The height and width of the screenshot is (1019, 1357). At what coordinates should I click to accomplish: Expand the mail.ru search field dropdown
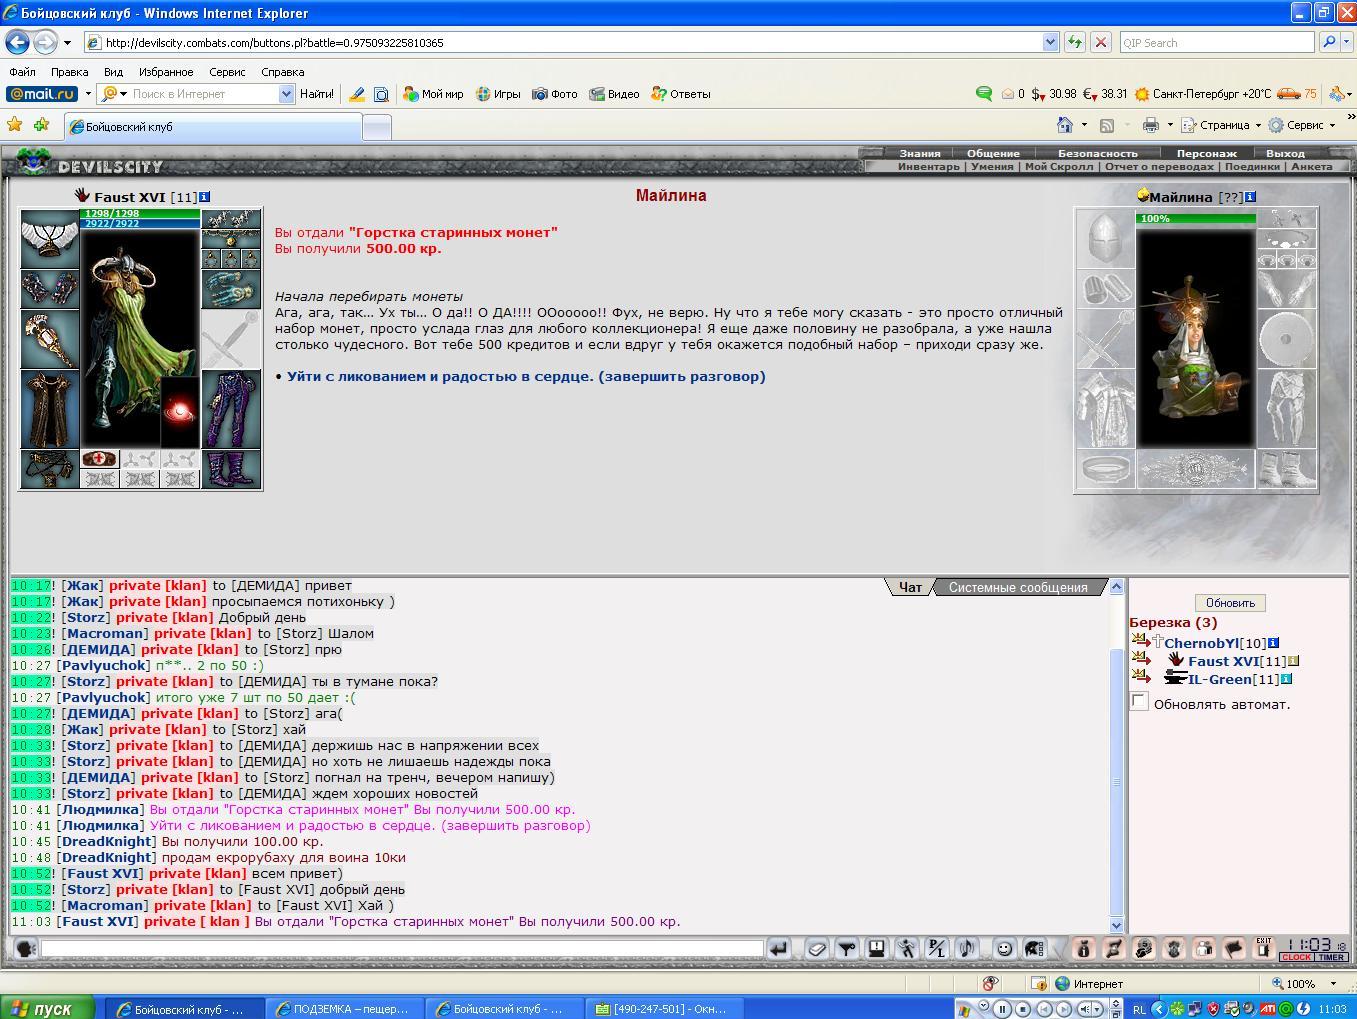[286, 94]
